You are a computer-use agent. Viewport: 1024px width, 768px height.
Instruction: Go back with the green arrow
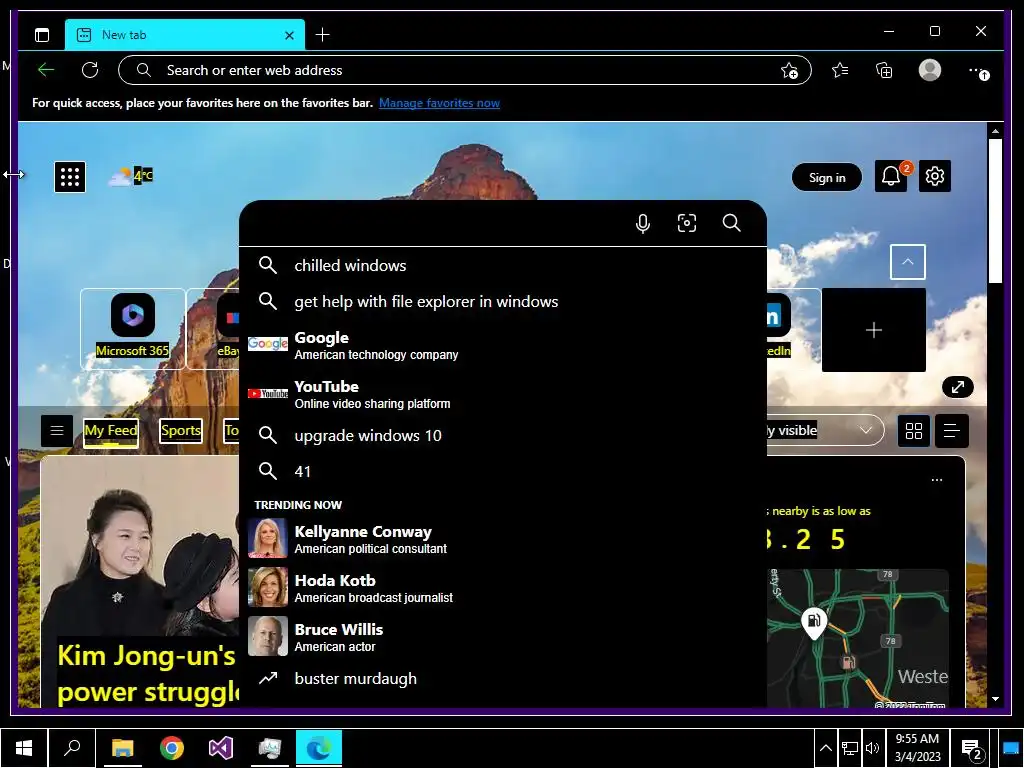46,70
